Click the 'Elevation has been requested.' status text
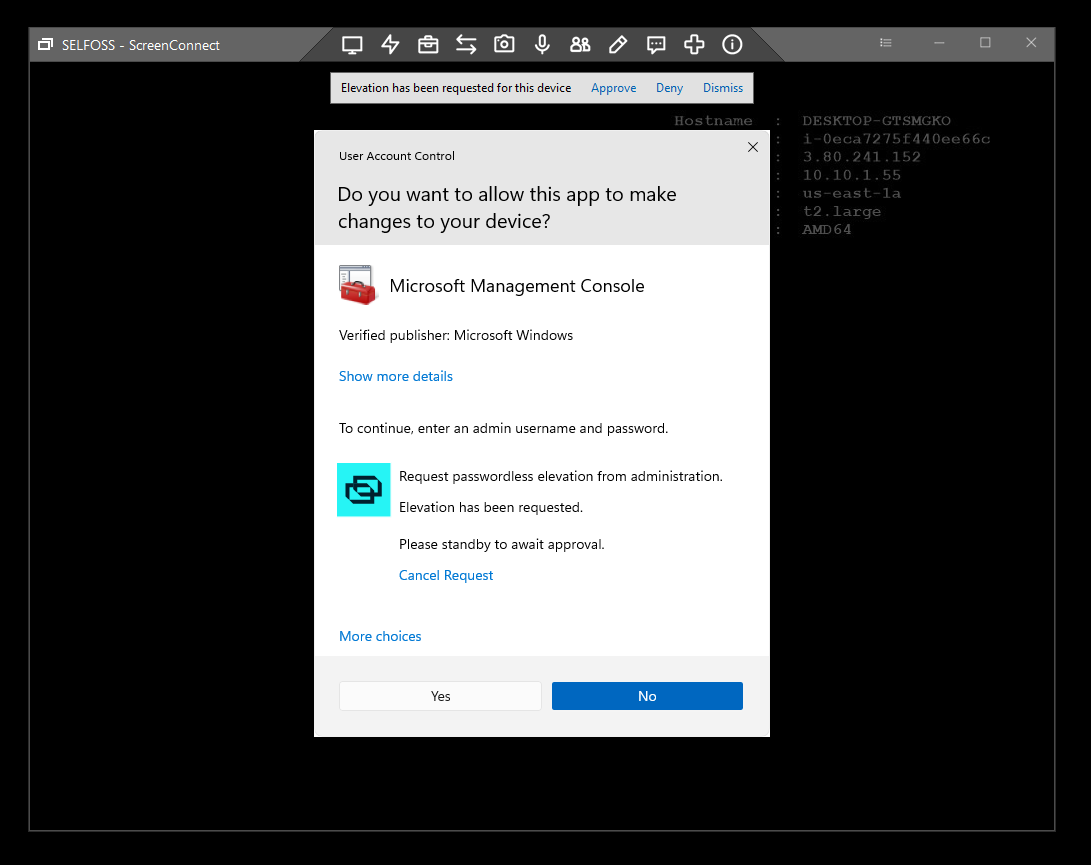 pyautogui.click(x=491, y=508)
